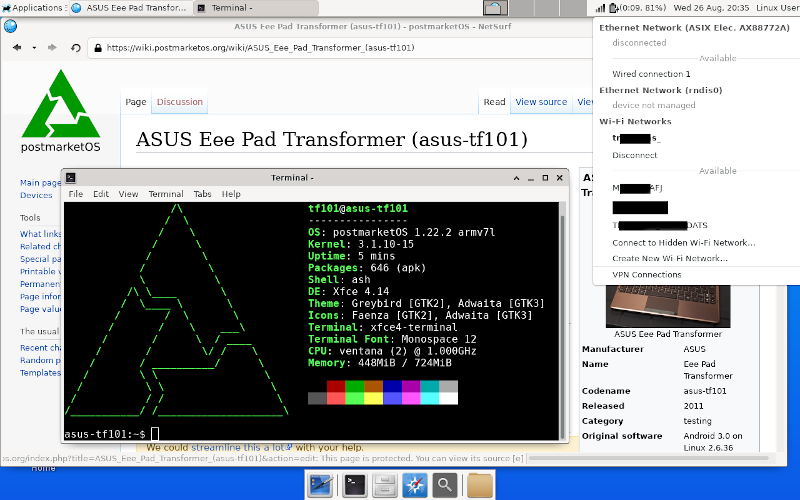Click the ASUS Eee Pad Transformer photo thumbnail
Viewport: 800px width, 500px height.
tap(668, 306)
